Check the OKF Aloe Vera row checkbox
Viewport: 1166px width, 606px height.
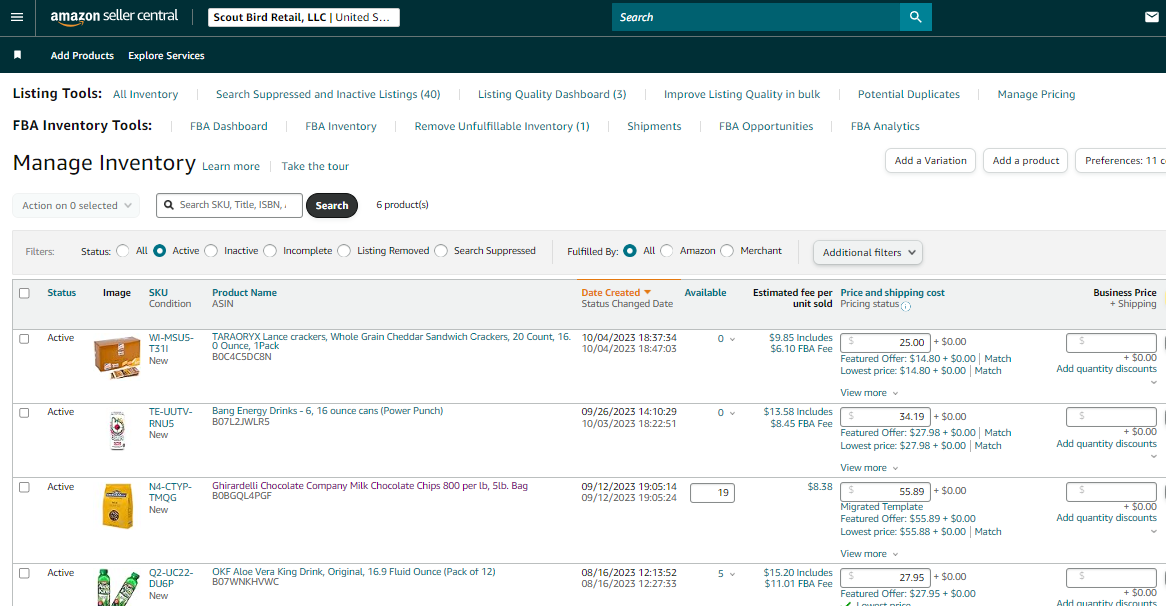25,573
